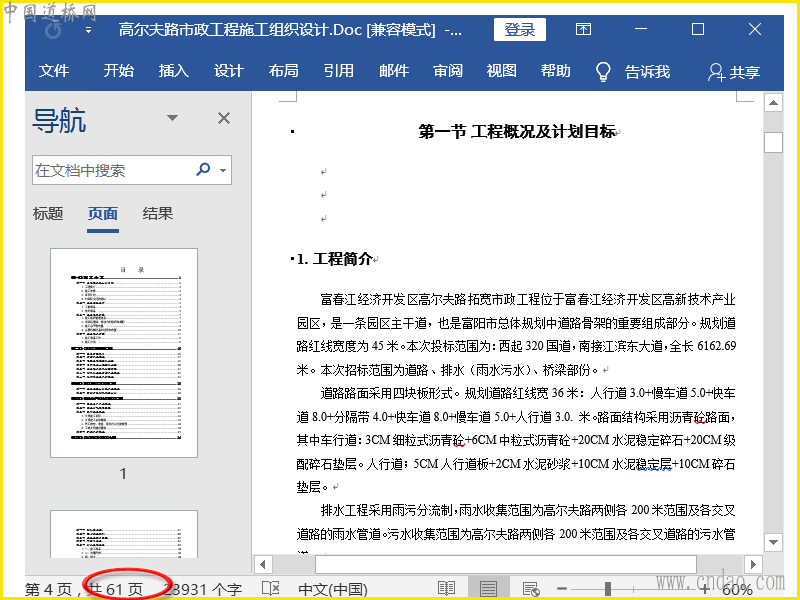Open the navigation pane options dropdown arrow
Screen dimensions: 800x600
pos(172,118)
